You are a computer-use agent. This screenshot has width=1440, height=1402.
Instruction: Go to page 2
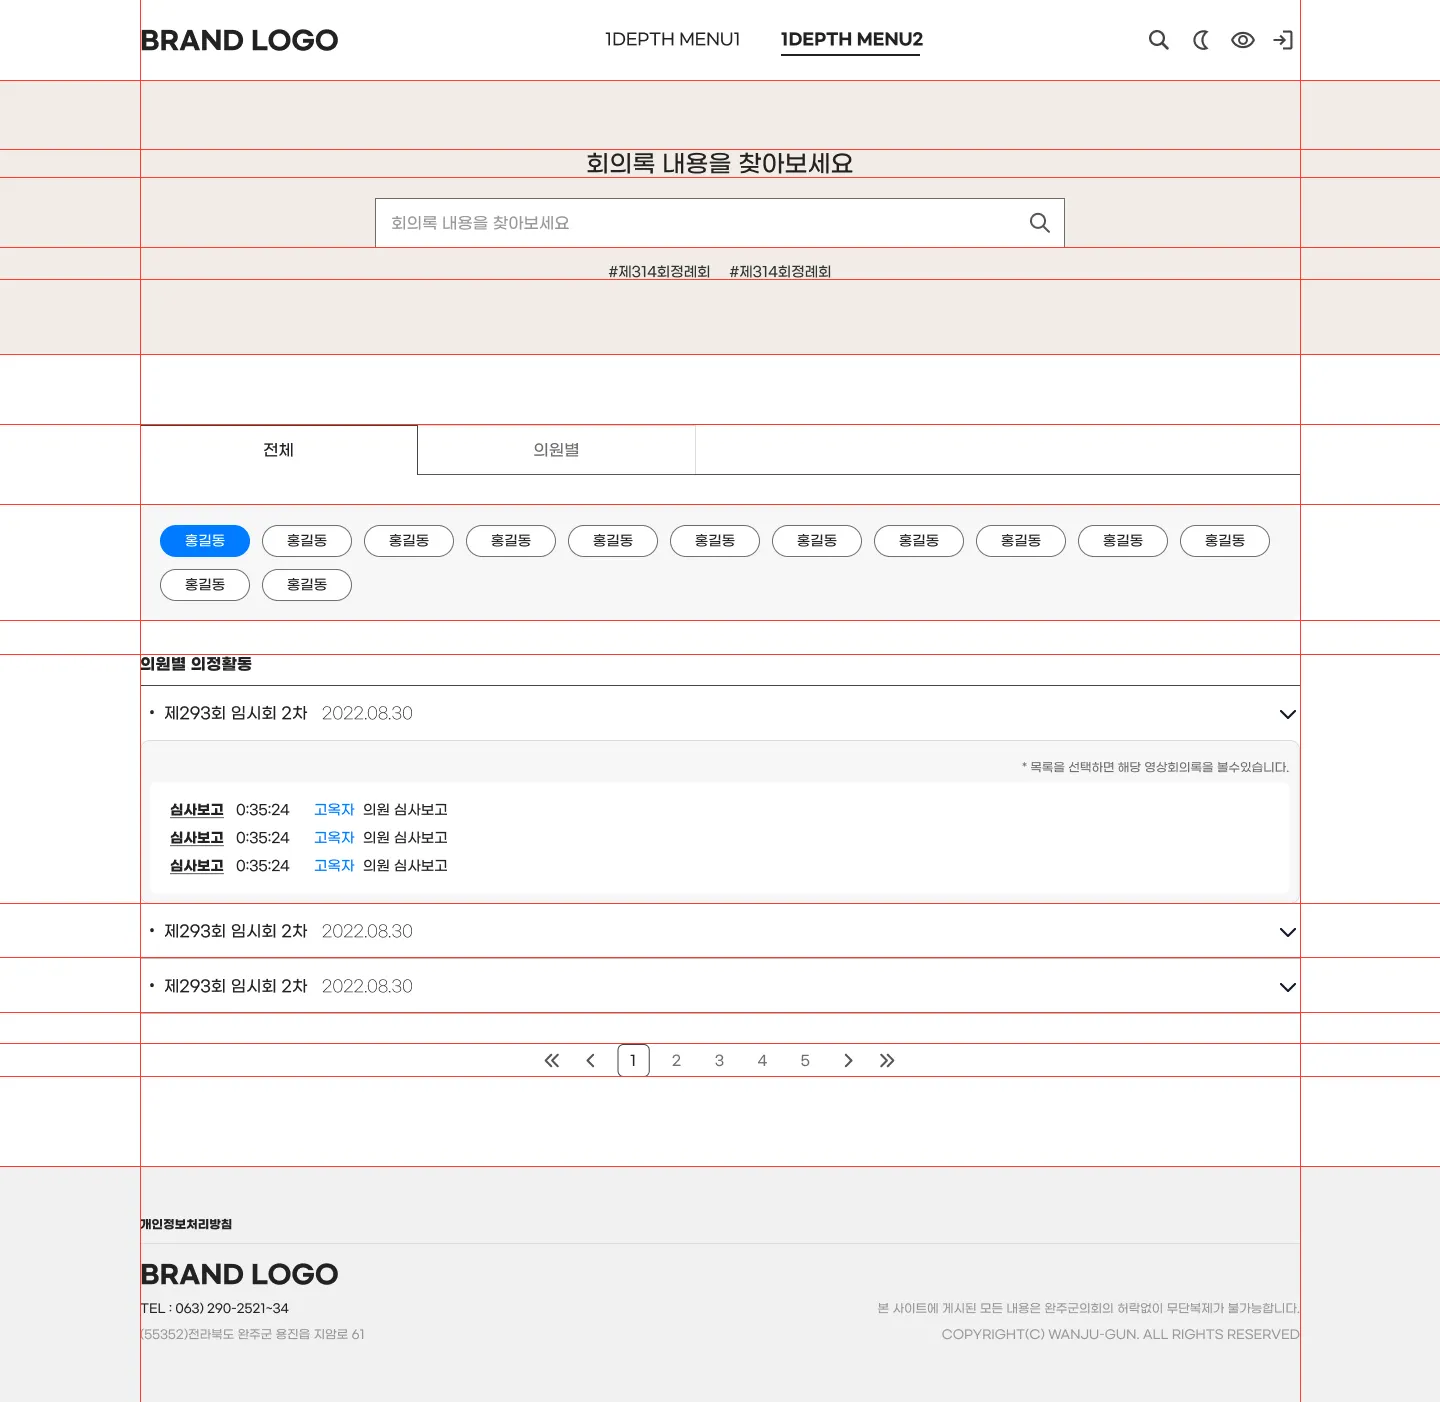click(x=676, y=1061)
